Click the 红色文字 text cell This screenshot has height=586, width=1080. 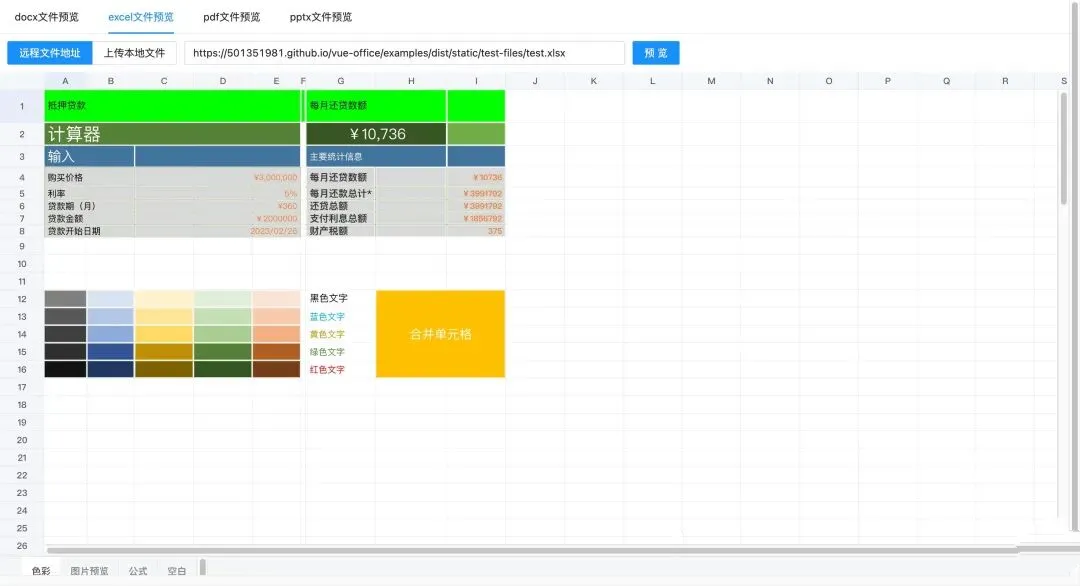[327, 370]
